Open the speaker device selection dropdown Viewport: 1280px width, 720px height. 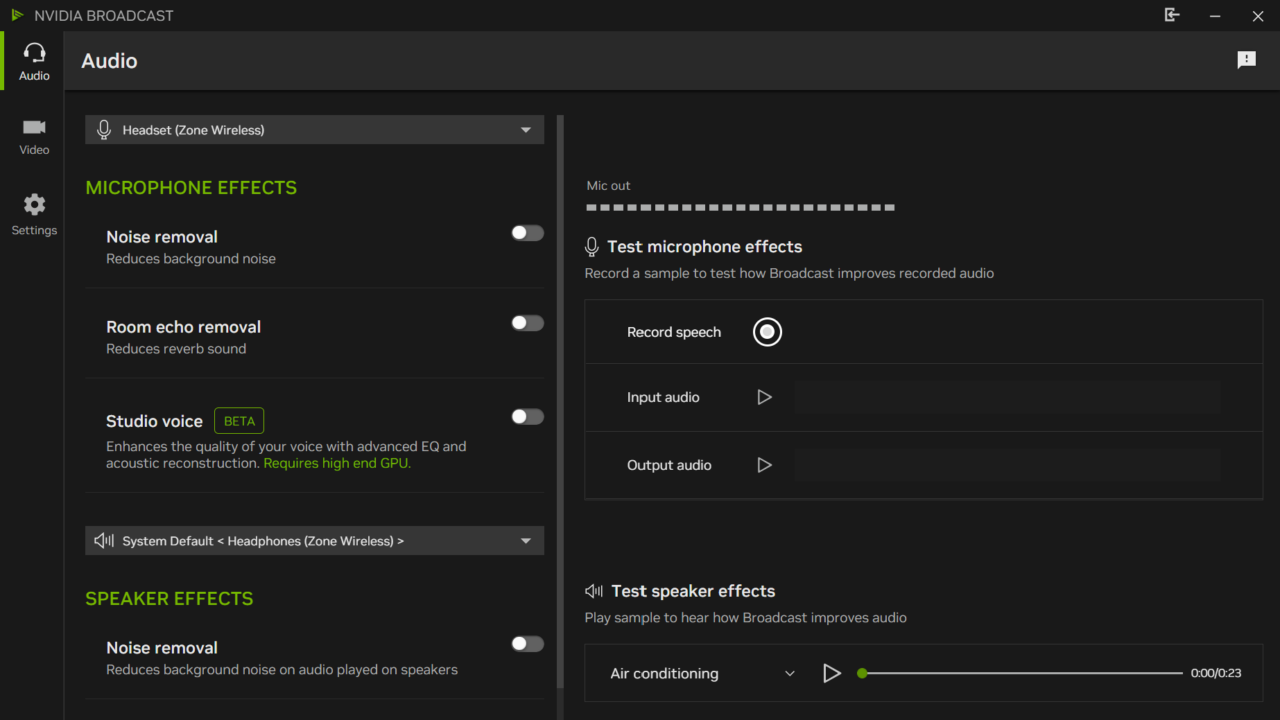pyautogui.click(x=314, y=540)
